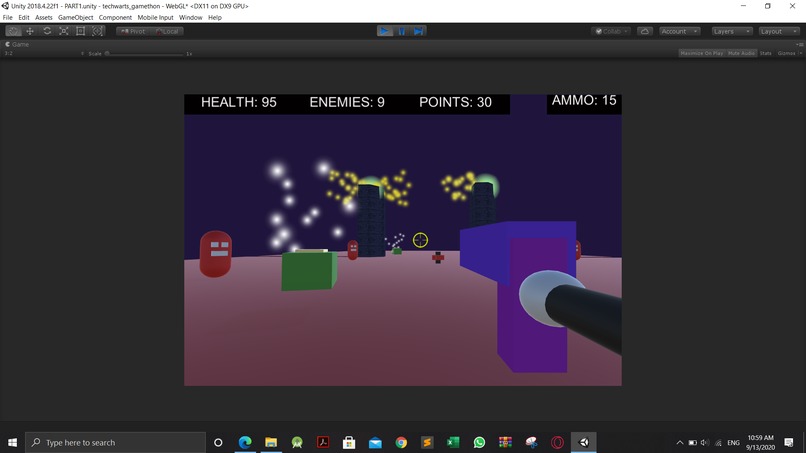Click the AMMO: 15 readout
Screen dimensions: 806x453
pyautogui.click(x=584, y=100)
